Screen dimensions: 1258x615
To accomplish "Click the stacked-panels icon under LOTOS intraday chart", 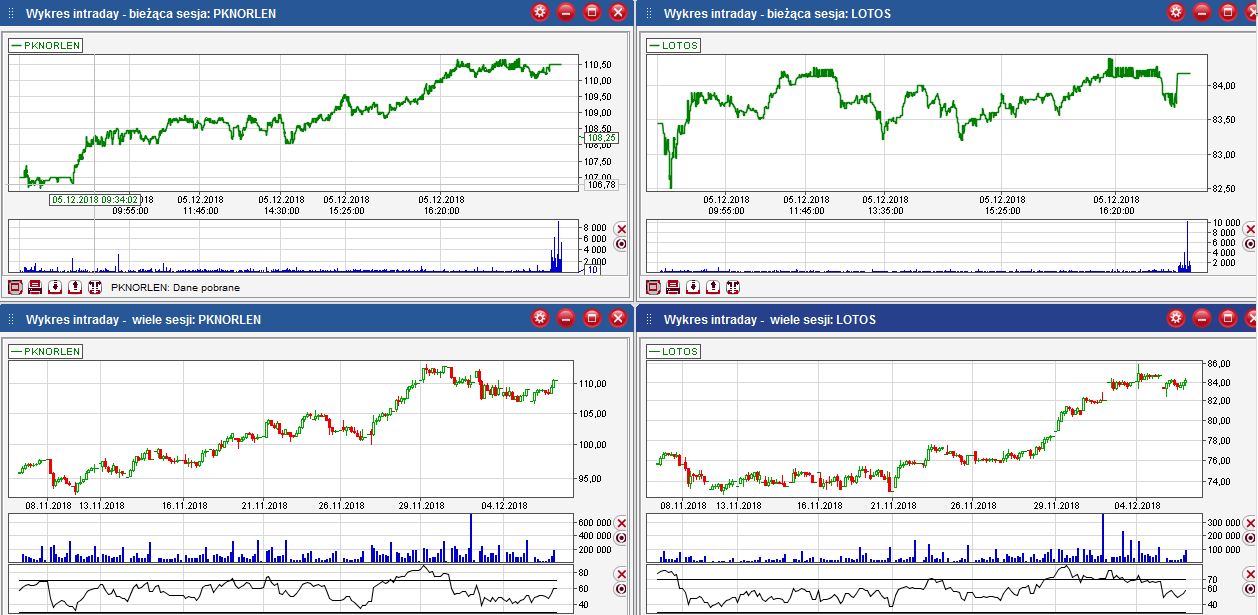I will [x=673, y=287].
